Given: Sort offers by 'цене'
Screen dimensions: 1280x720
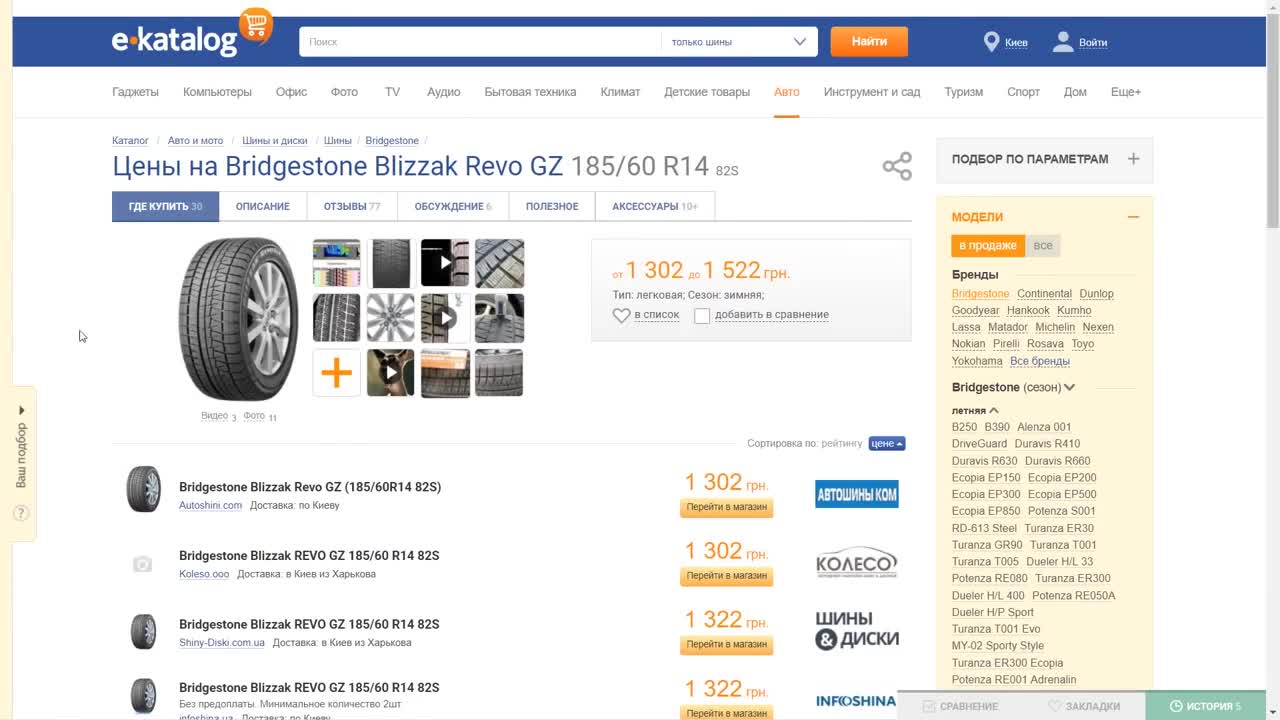Looking at the screenshot, I should click(x=887, y=443).
